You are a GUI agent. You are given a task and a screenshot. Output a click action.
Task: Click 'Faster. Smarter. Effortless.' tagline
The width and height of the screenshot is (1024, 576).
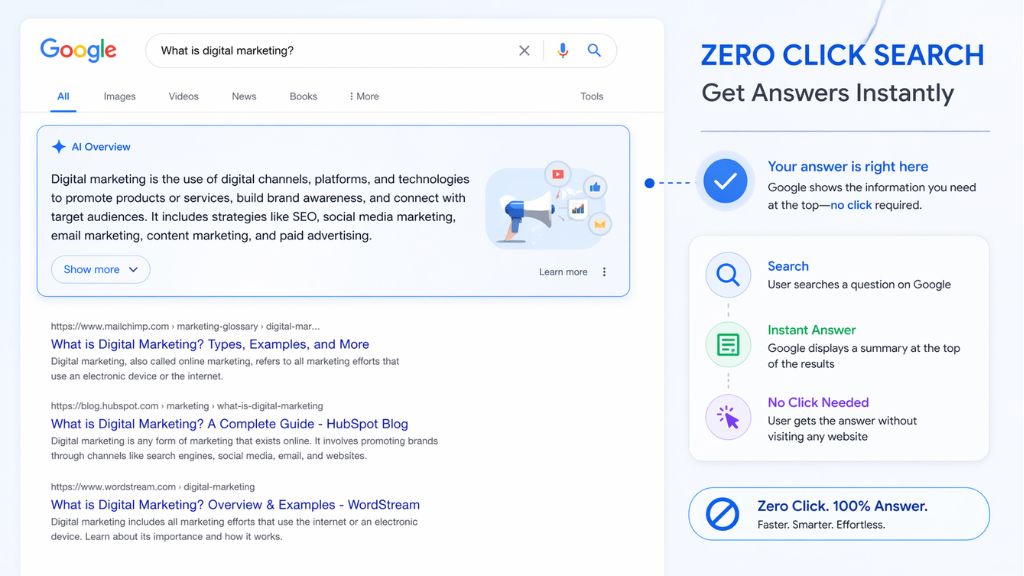(x=821, y=524)
